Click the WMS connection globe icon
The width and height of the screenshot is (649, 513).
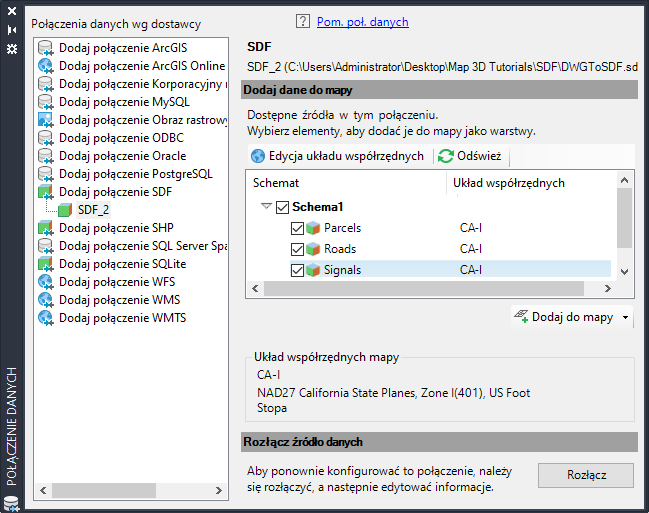[46, 300]
